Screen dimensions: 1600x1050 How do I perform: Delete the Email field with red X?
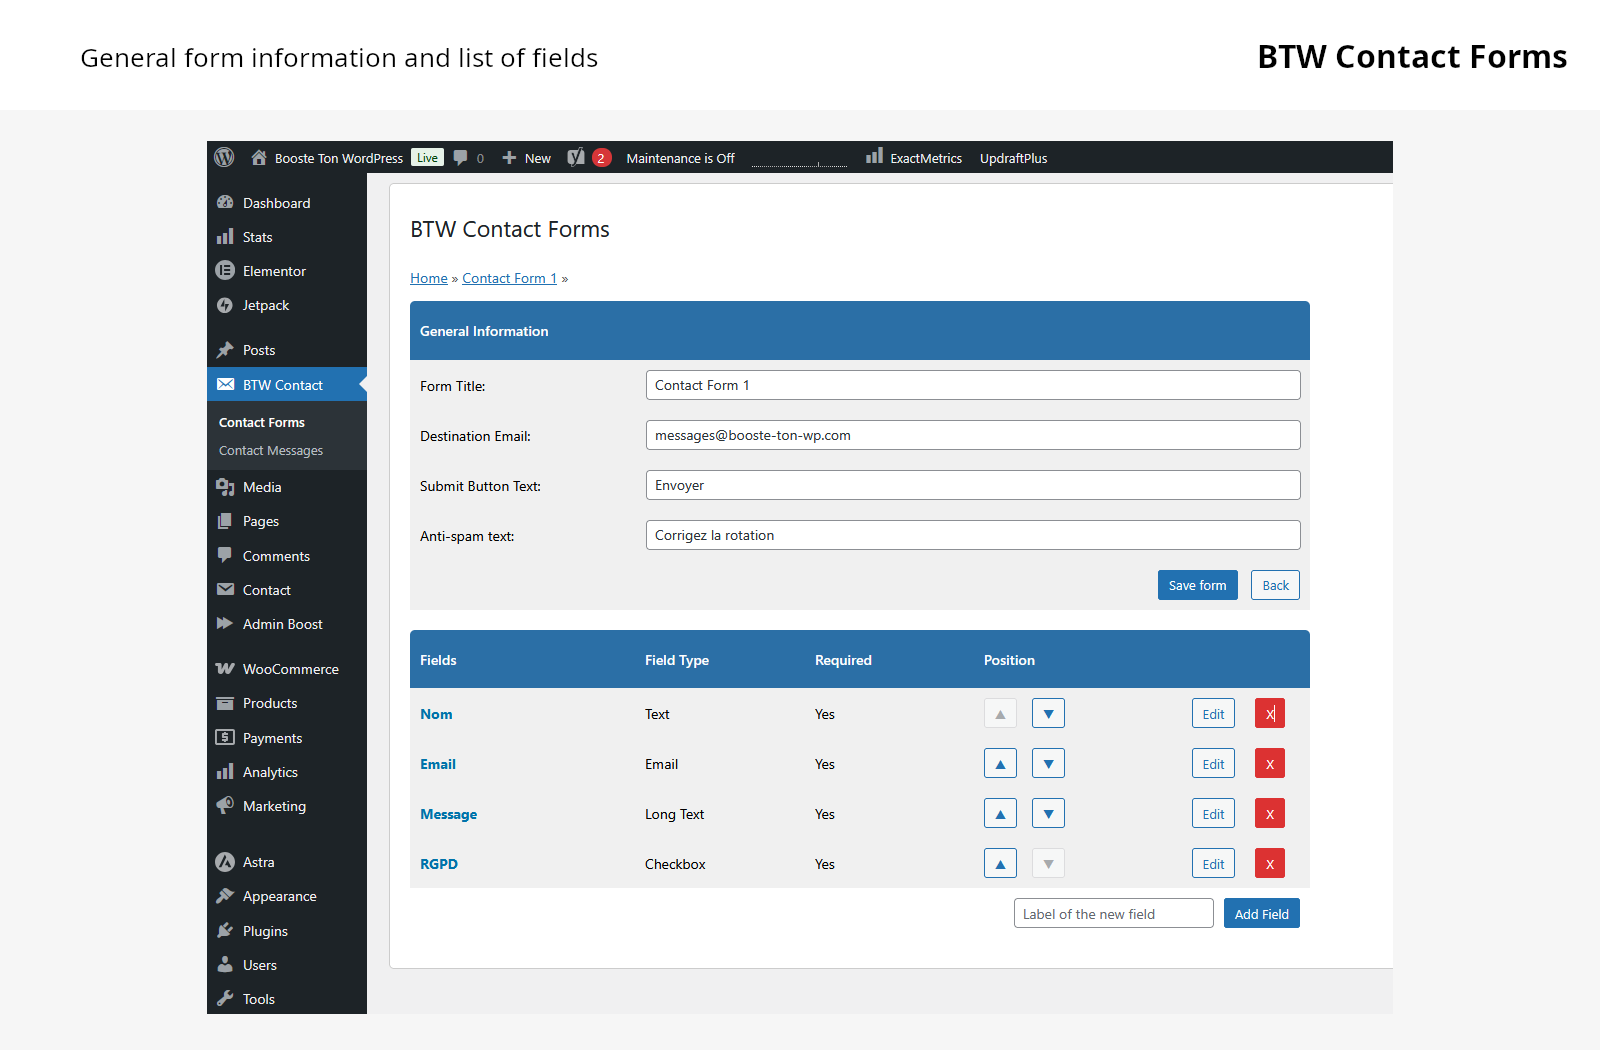click(1269, 764)
